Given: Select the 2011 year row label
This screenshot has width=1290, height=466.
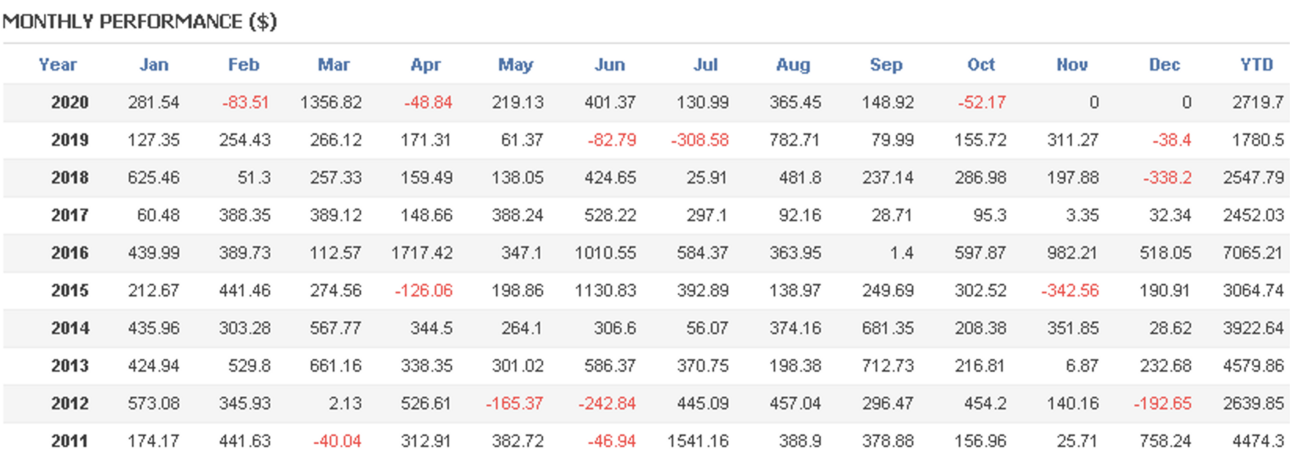Looking at the screenshot, I should [x=70, y=441].
